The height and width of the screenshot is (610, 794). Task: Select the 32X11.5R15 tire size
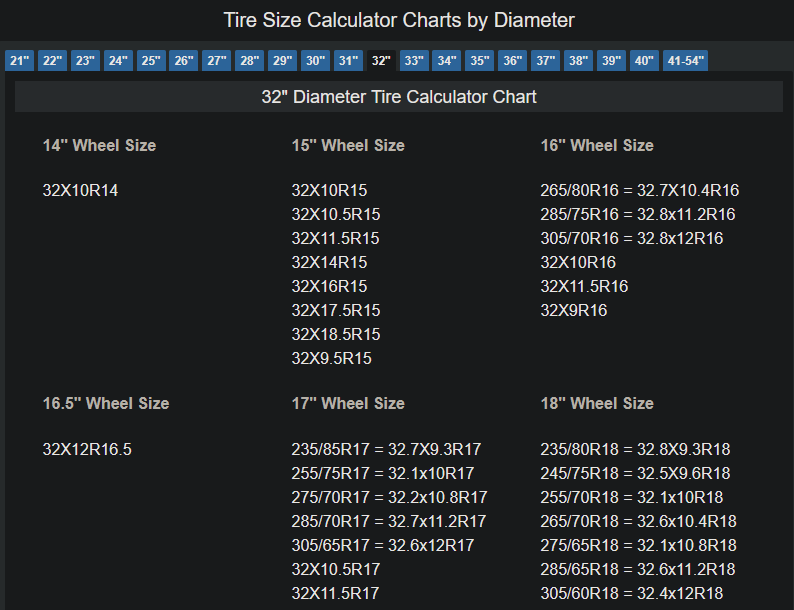tap(336, 238)
